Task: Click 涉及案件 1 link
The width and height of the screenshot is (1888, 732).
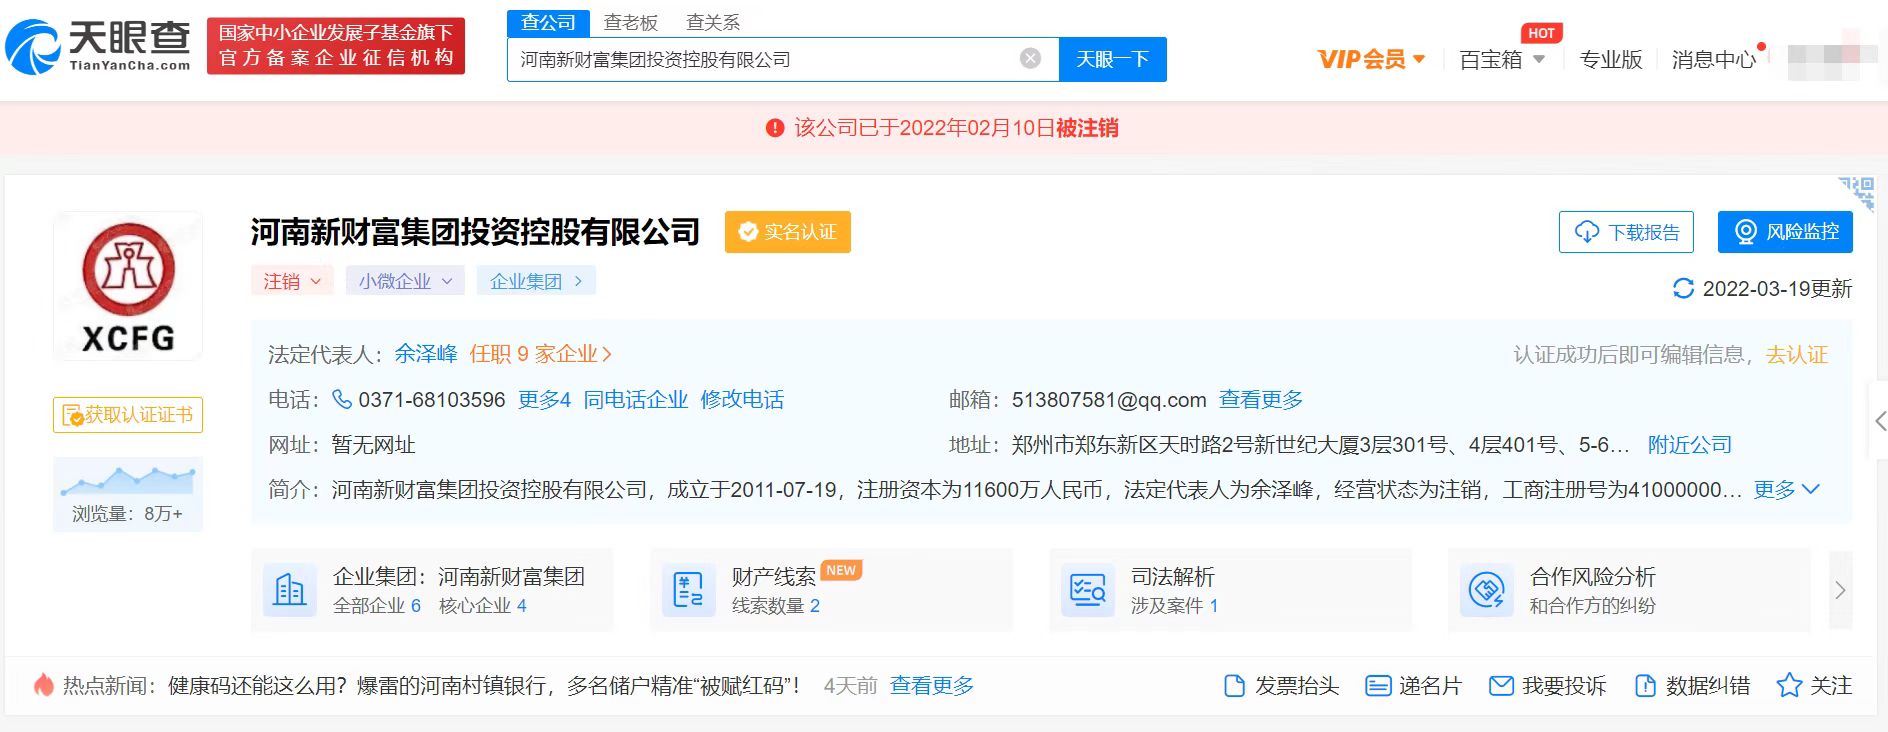Action: pyautogui.click(x=1174, y=606)
